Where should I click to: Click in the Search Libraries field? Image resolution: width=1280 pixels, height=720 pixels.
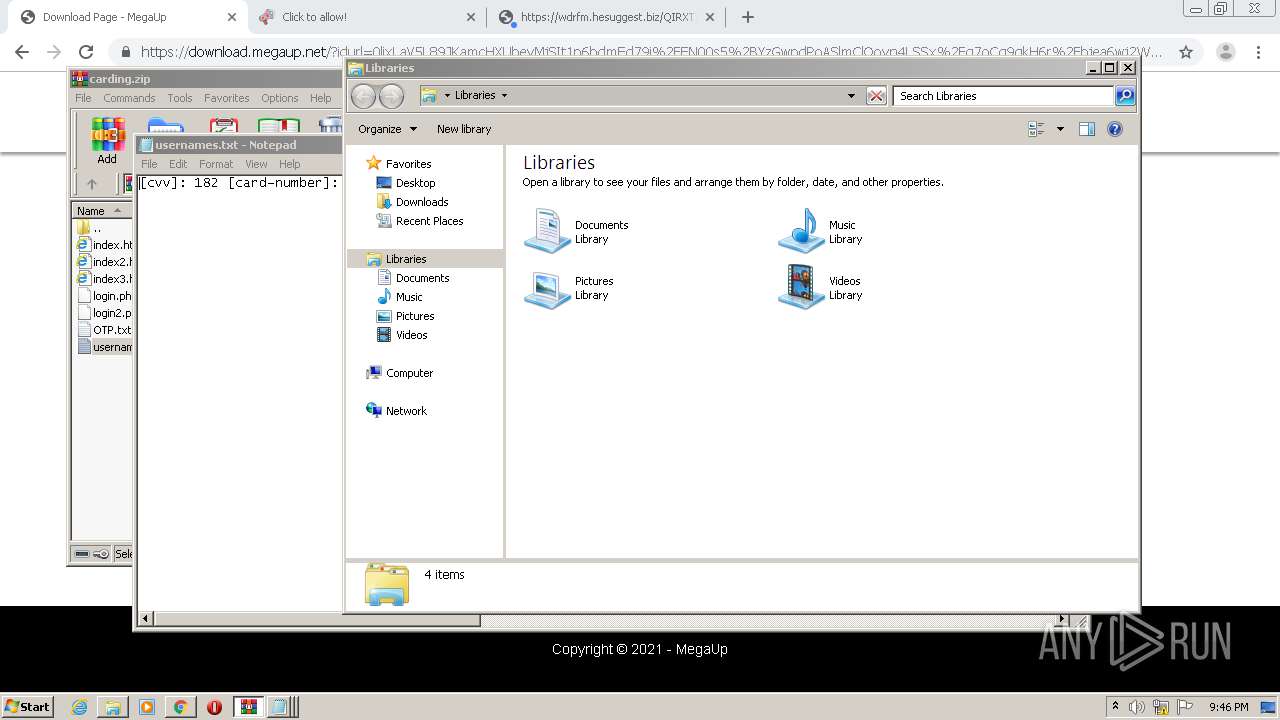click(1003, 96)
